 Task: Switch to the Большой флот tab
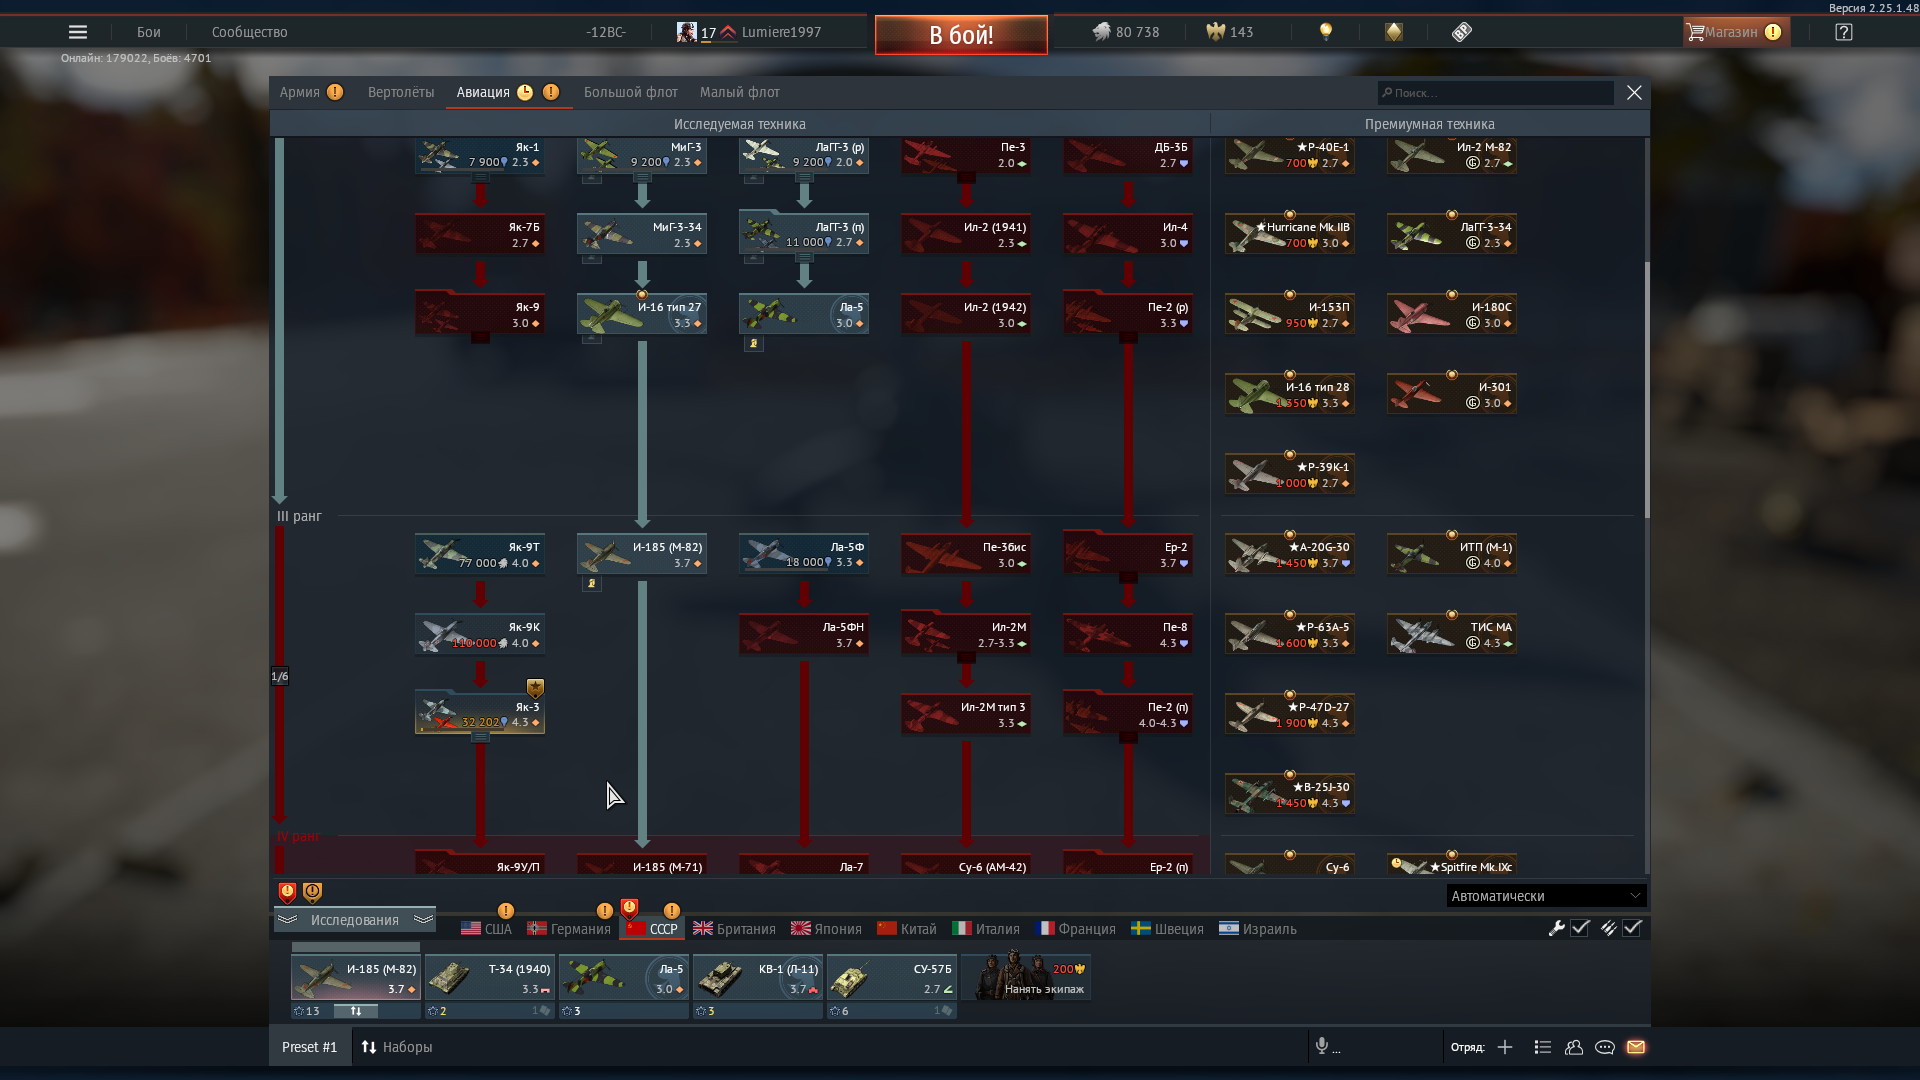tap(631, 92)
